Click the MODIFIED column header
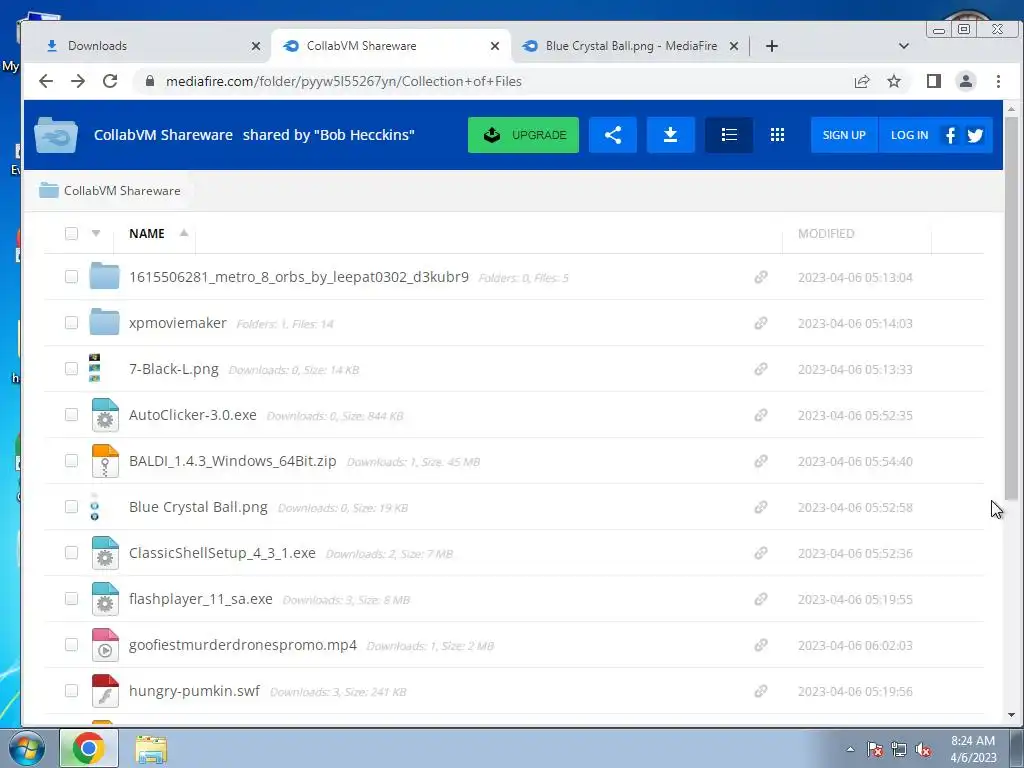The height and width of the screenshot is (768, 1024). (x=826, y=233)
